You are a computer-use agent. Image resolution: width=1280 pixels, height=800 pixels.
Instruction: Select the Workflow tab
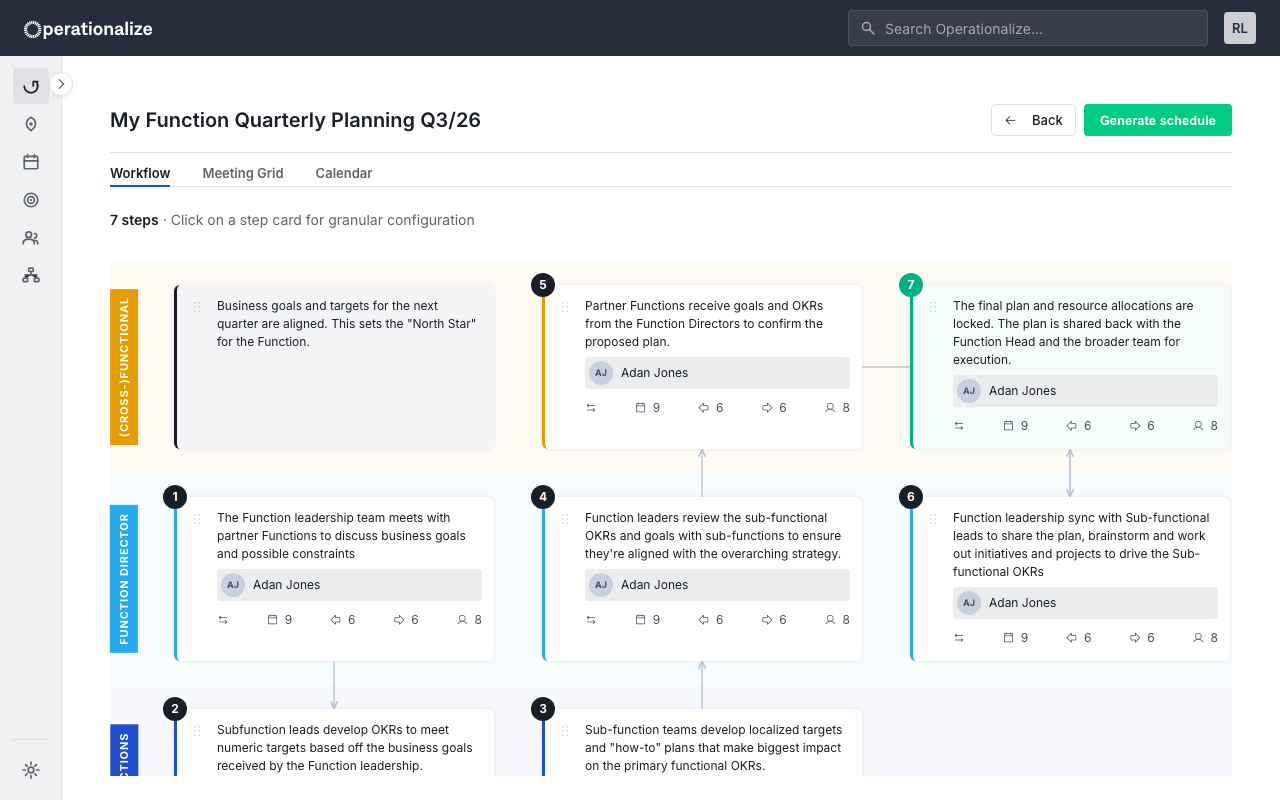140,173
